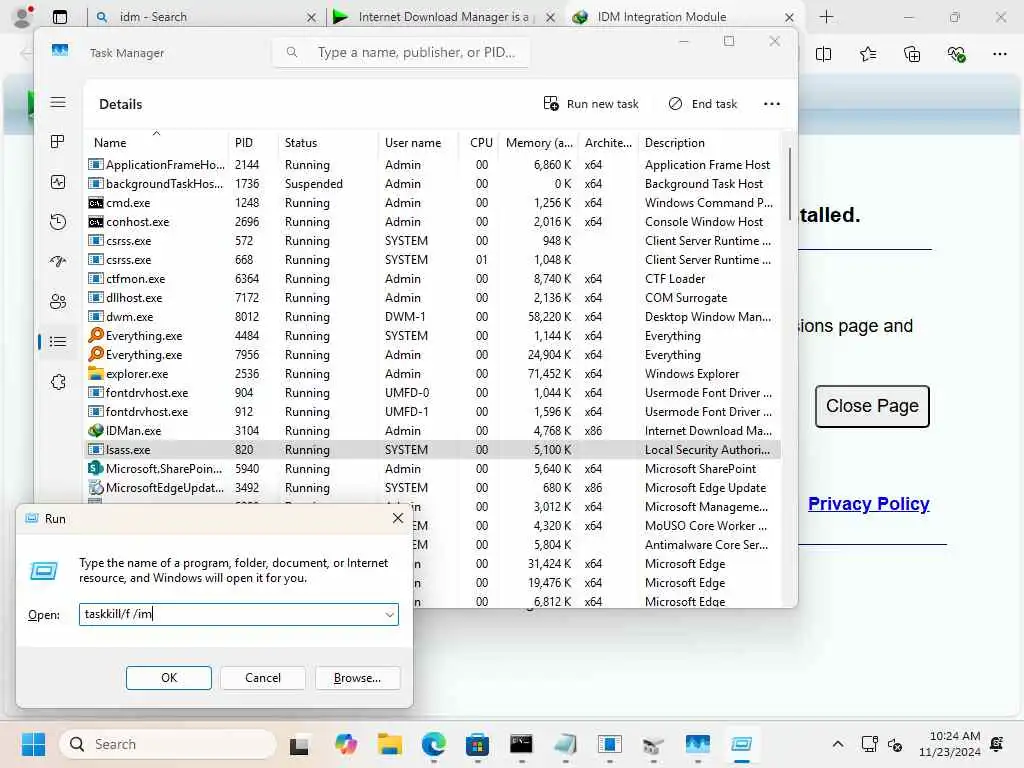Open the Privacy Policy link
Screen dimensions: 1024x768
click(869, 504)
